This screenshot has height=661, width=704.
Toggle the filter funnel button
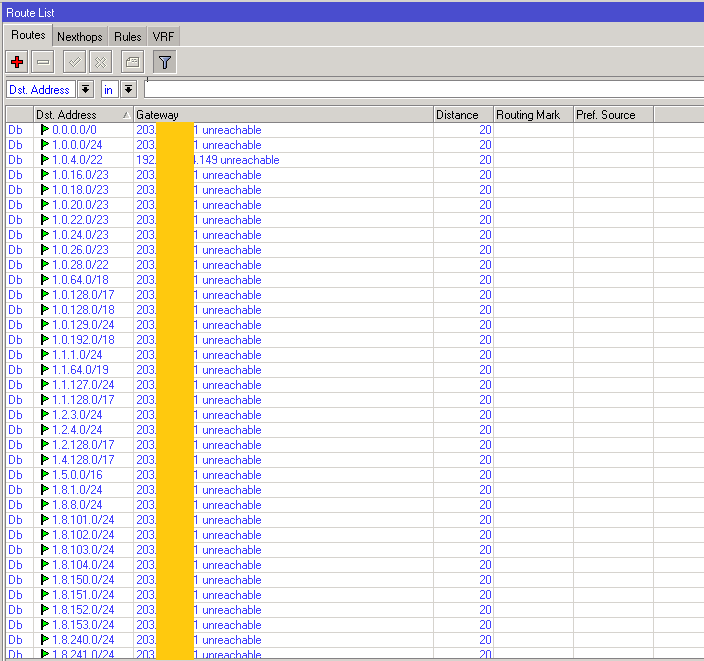click(165, 62)
